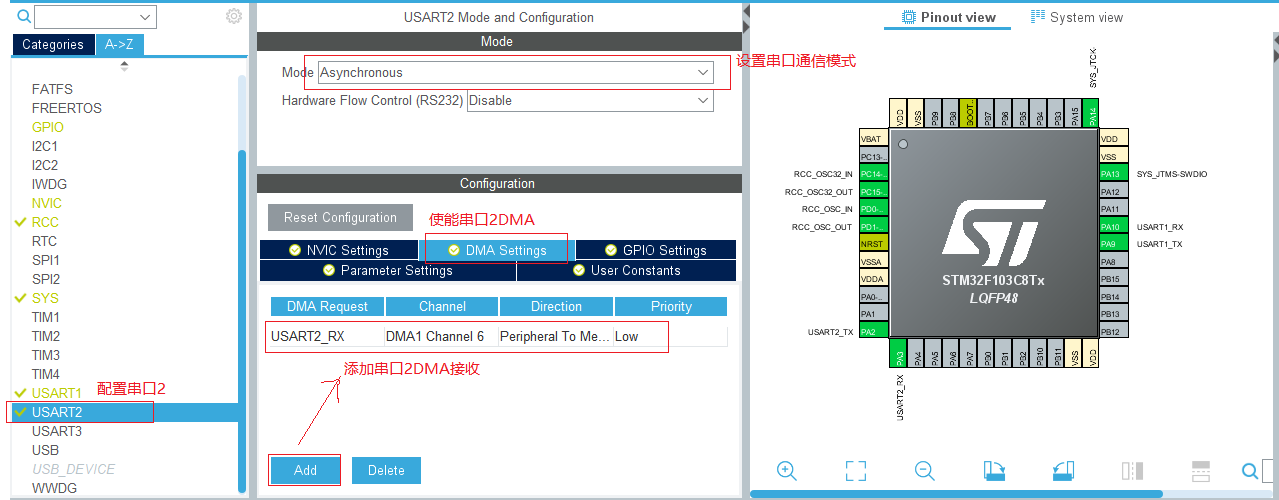Select USB in the peripheral list
1279x500 pixels.
pyautogui.click(x=45, y=450)
